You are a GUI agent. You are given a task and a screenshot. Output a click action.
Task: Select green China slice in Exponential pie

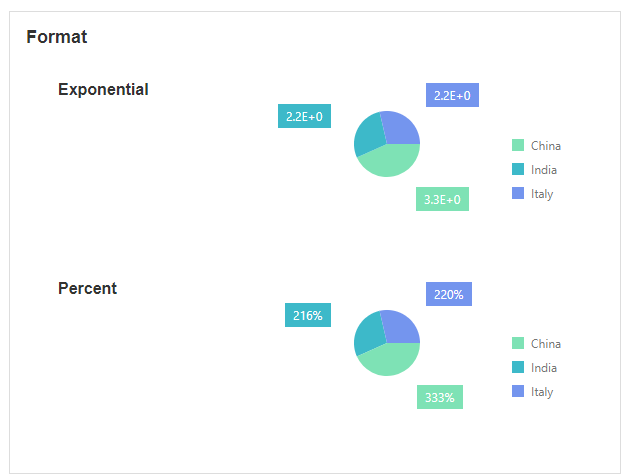(390, 162)
